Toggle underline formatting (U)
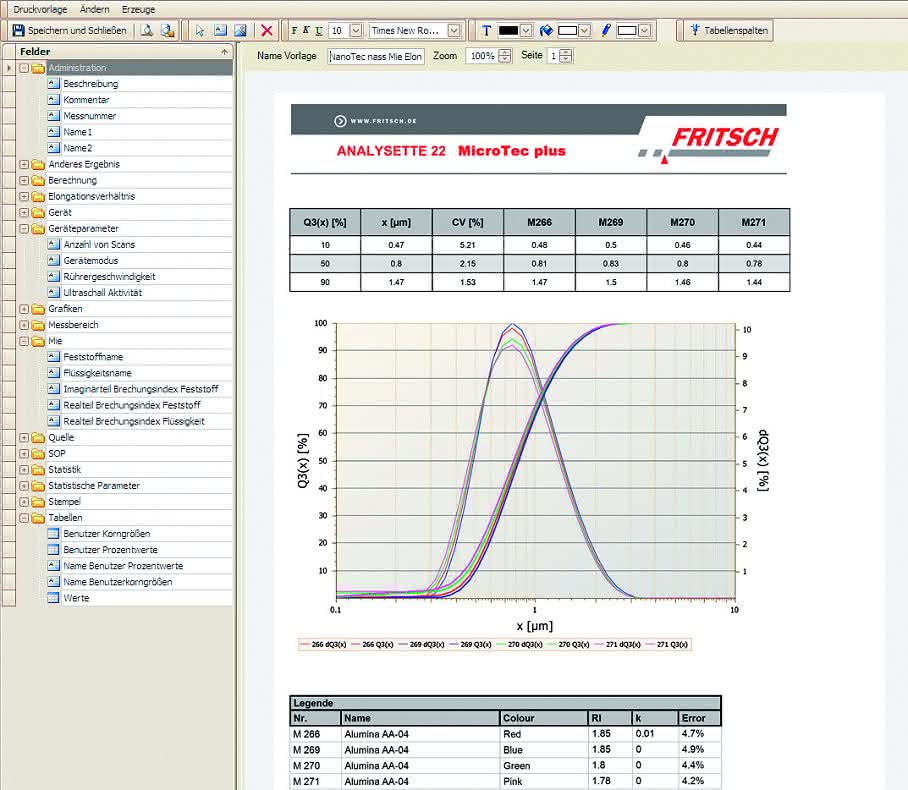The image size is (908, 790). point(319,30)
